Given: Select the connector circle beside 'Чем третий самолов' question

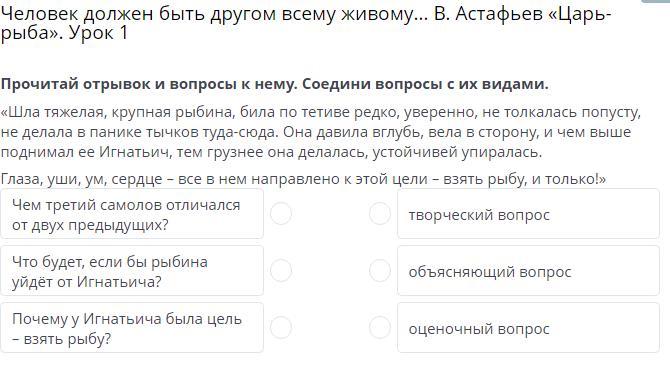Looking at the screenshot, I should (x=281, y=213).
